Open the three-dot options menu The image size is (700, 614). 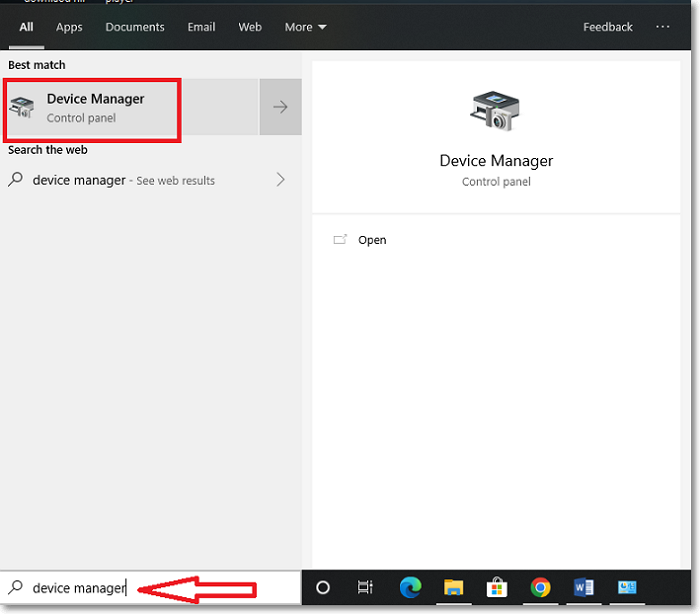(x=662, y=27)
